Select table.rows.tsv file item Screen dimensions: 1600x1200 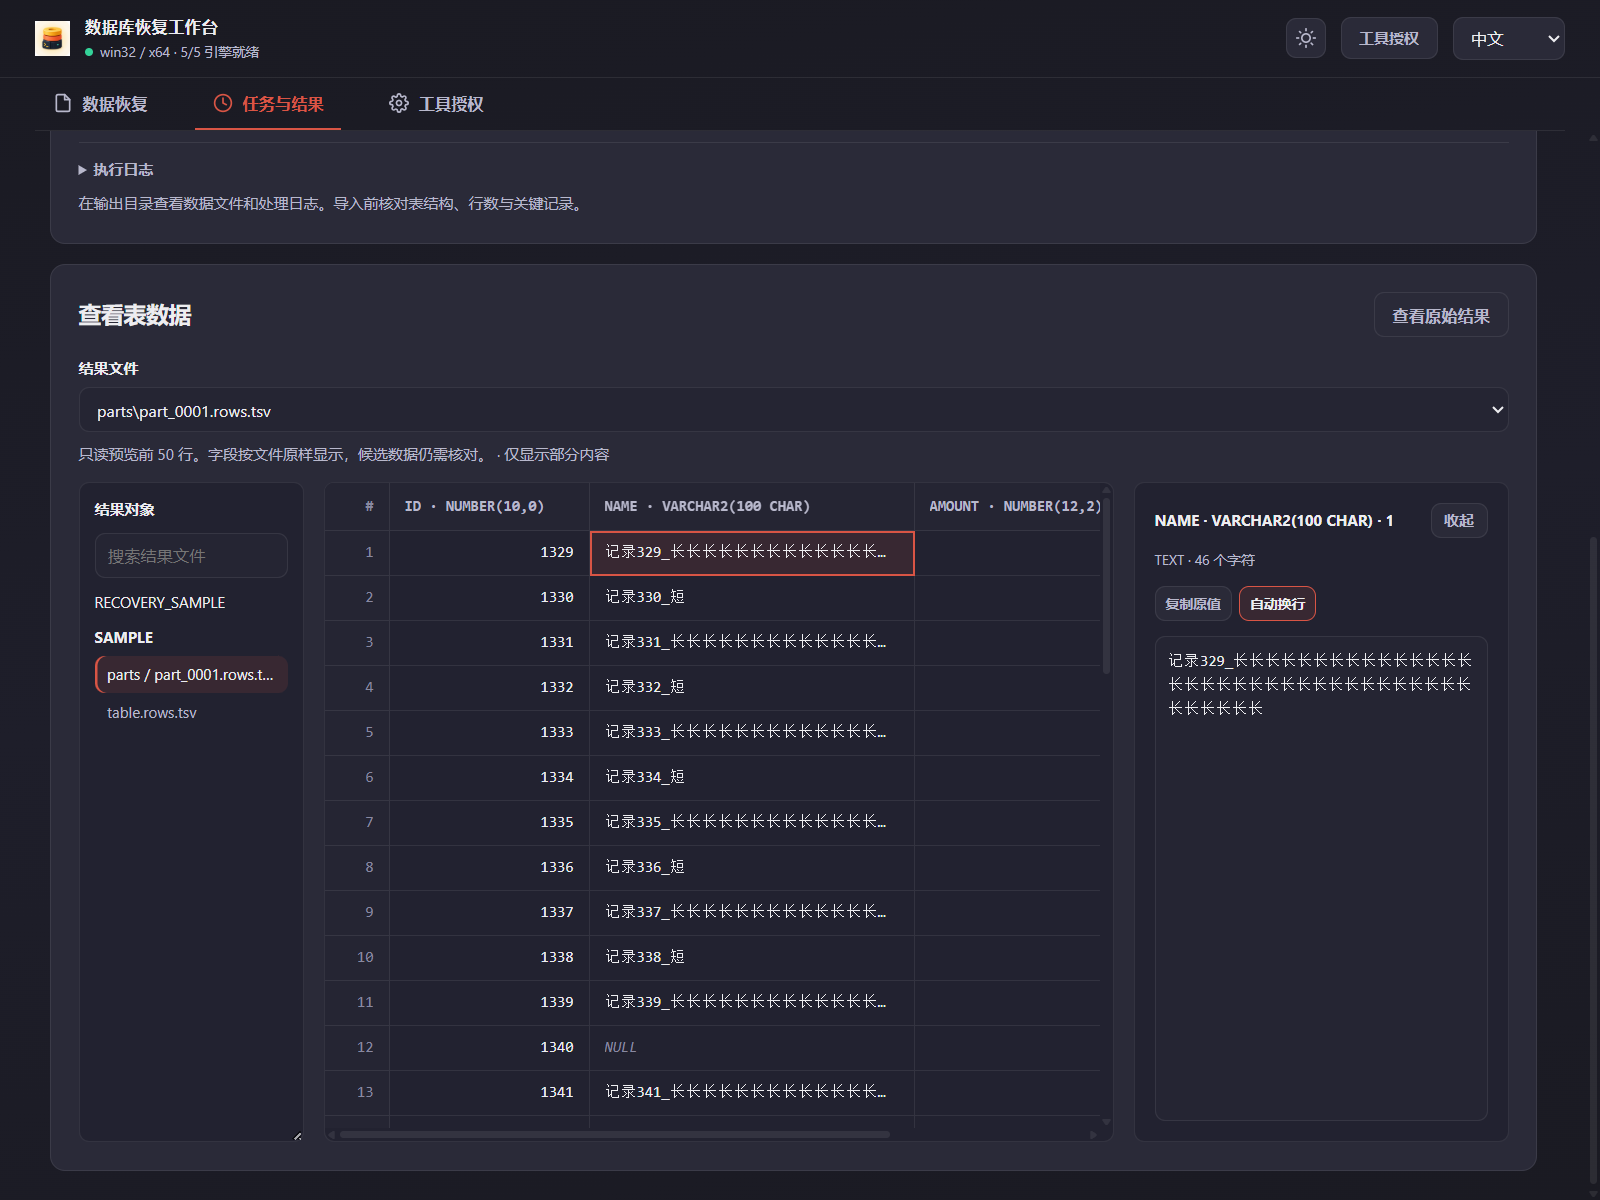152,712
